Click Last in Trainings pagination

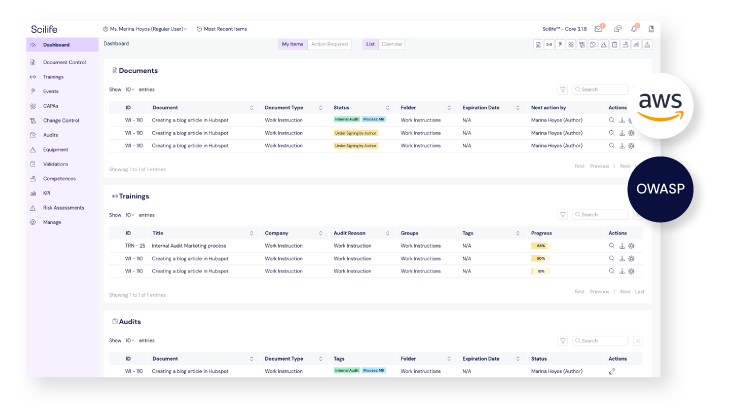tap(640, 291)
